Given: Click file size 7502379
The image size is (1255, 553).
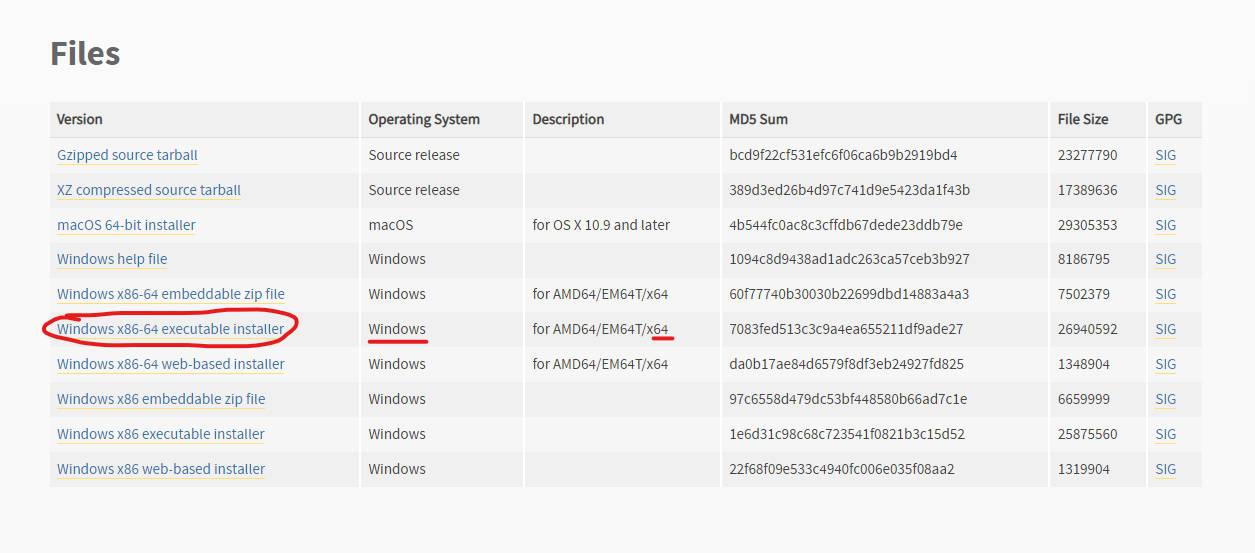Looking at the screenshot, I should pos(1084,294).
